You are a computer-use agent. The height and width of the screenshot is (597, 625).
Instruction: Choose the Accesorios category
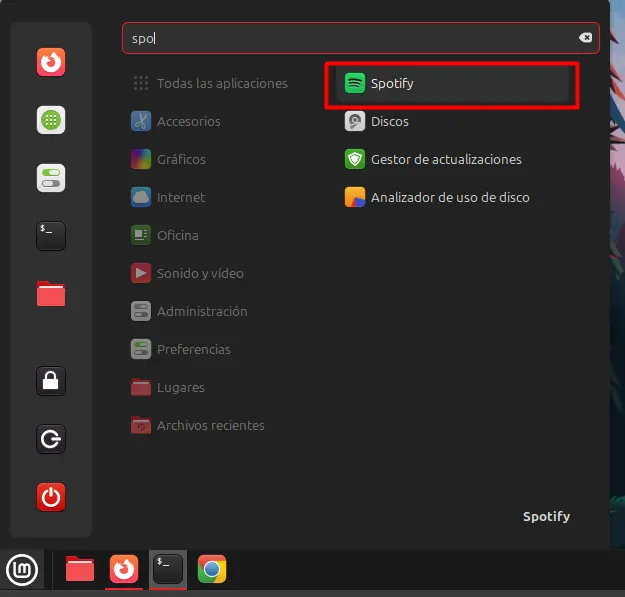coord(188,122)
